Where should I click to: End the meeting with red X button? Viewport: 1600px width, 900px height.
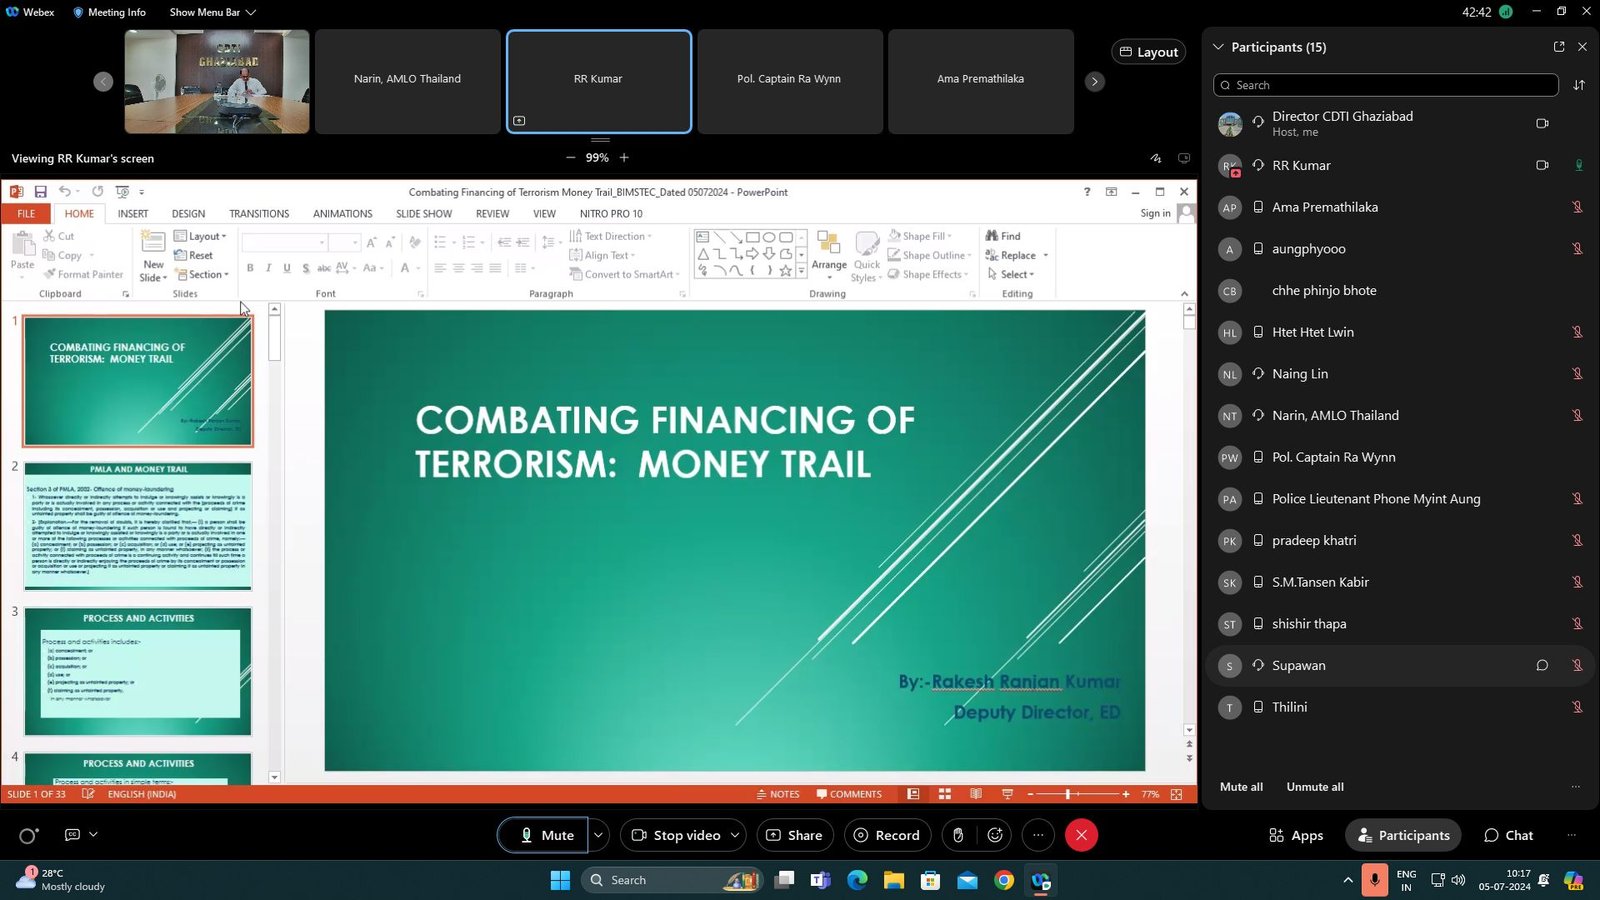point(1081,835)
